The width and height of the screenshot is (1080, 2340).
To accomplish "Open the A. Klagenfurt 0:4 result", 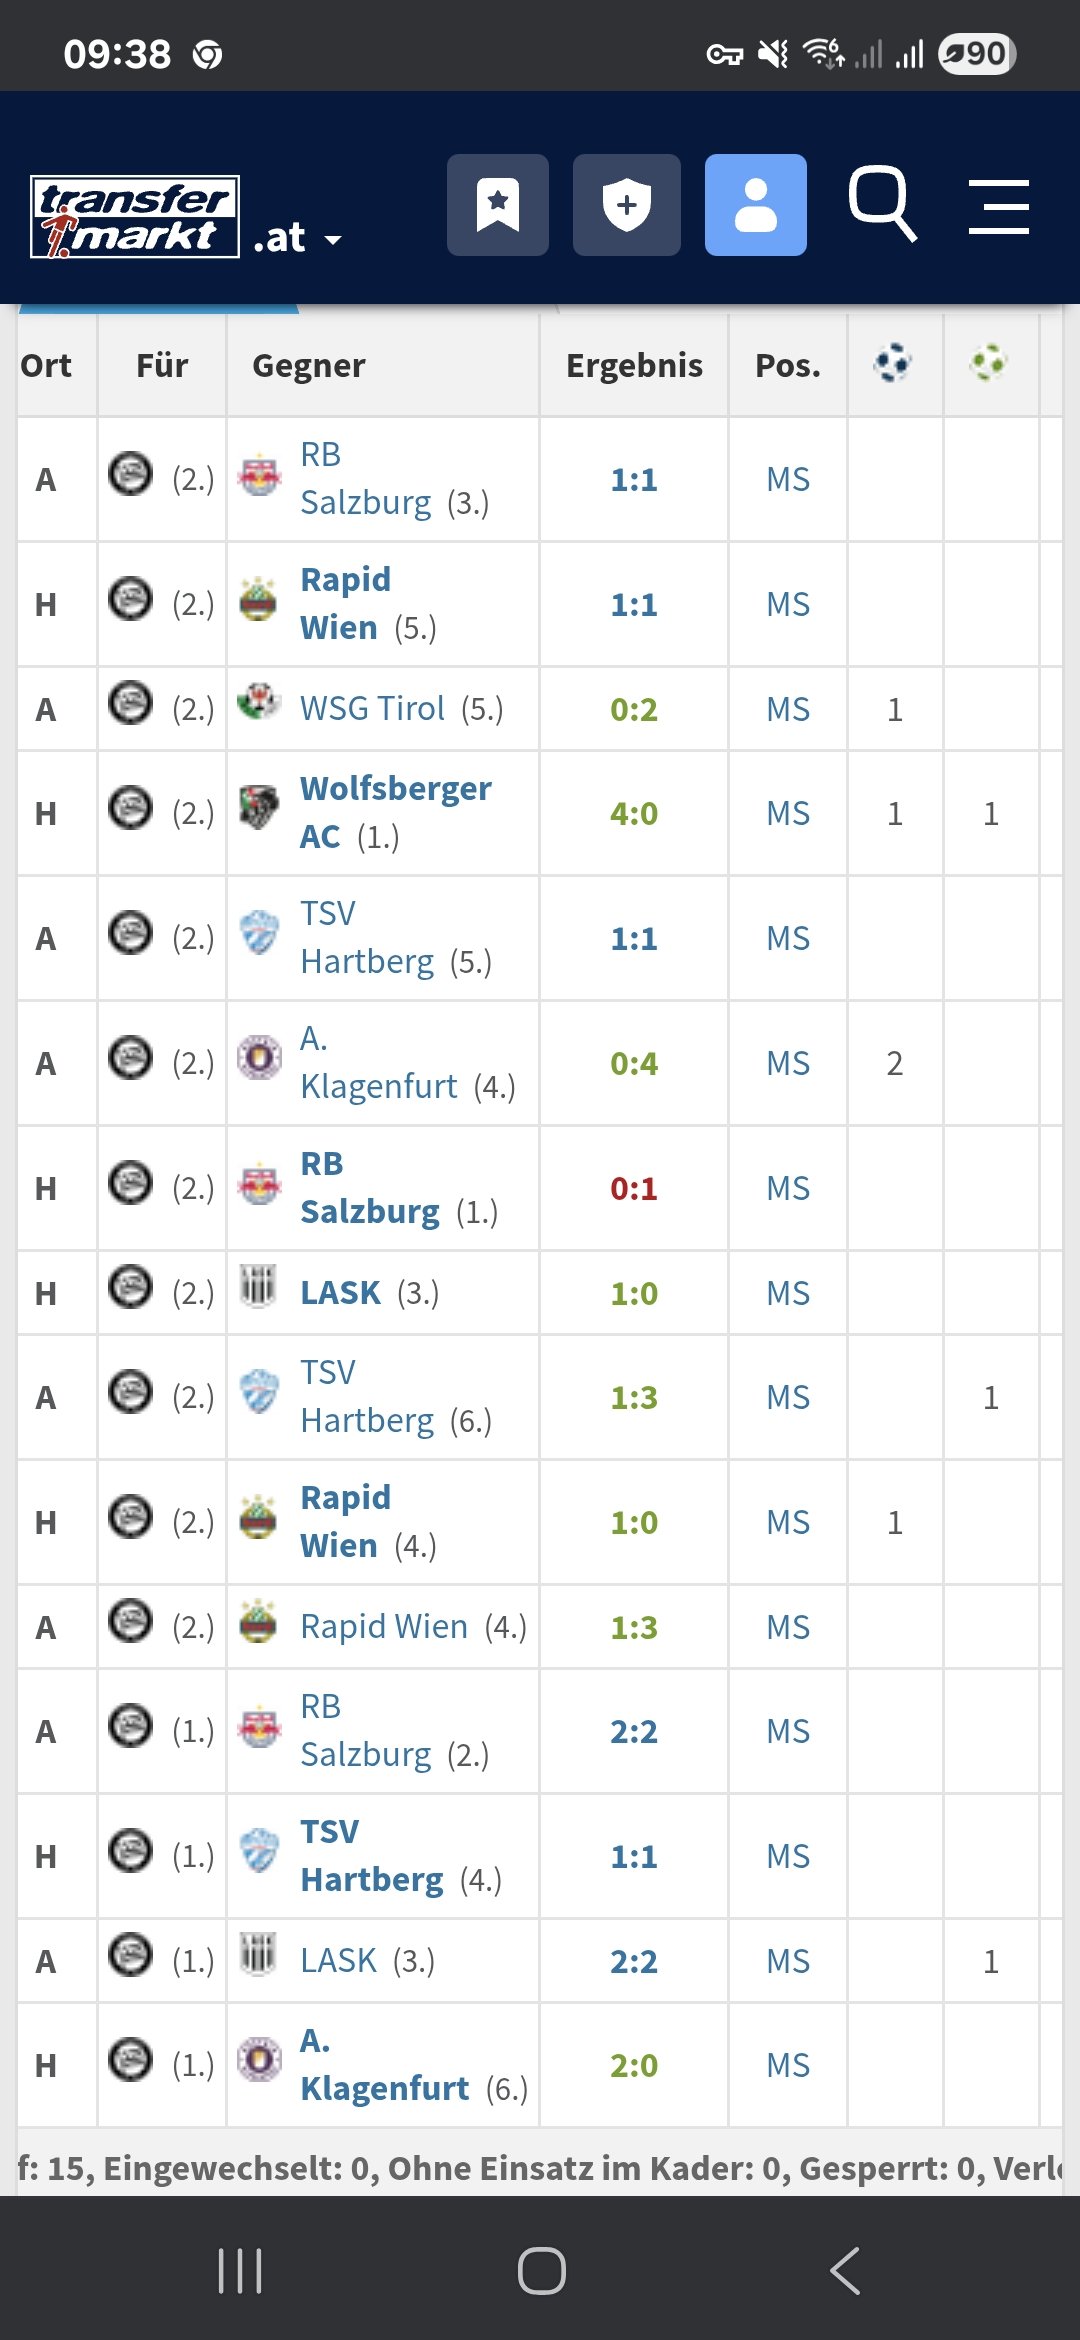I will (634, 1064).
